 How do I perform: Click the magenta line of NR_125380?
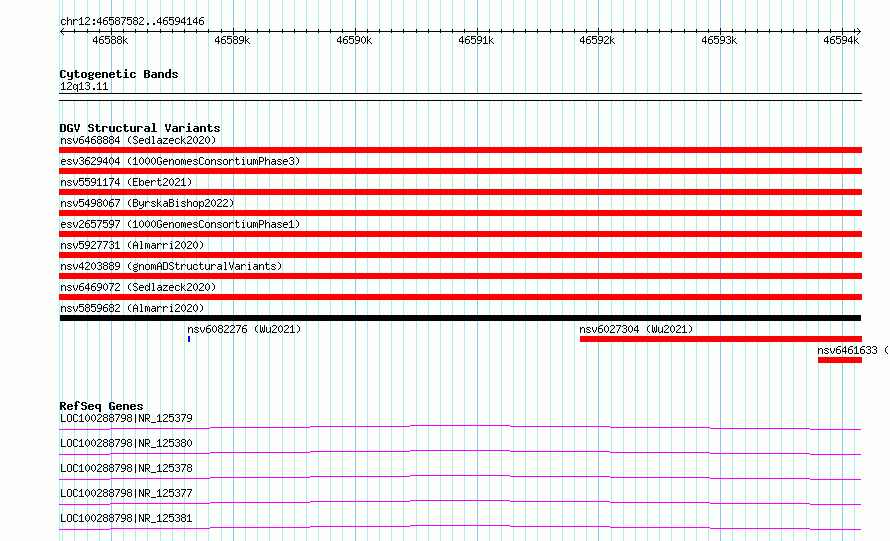pos(460,452)
